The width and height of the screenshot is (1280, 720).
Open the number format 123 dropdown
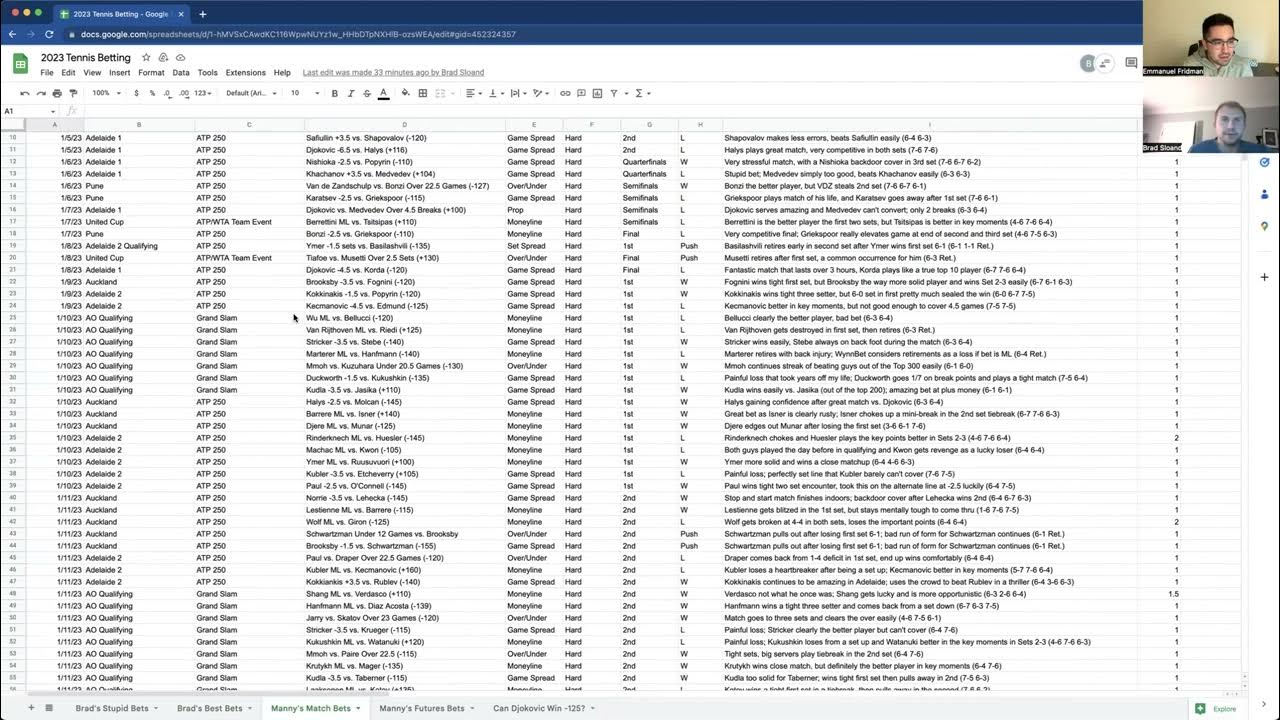203,93
